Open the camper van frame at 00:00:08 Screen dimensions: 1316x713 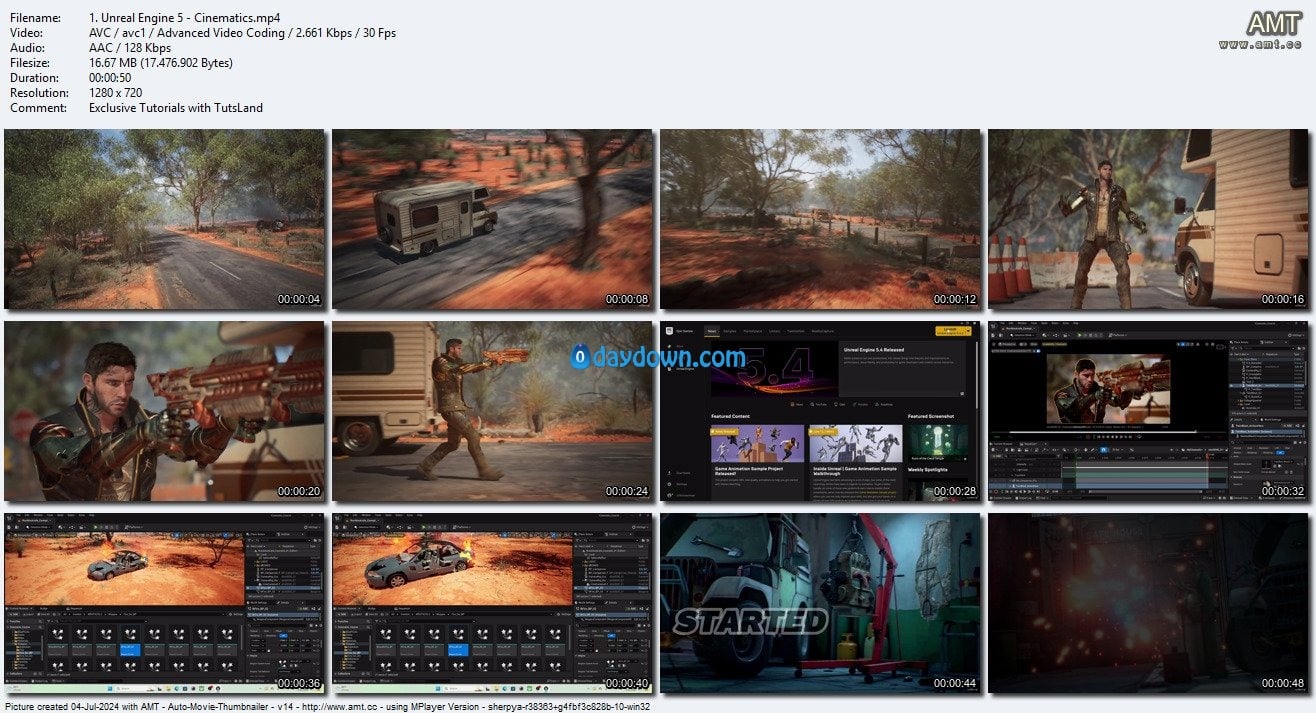click(x=493, y=219)
